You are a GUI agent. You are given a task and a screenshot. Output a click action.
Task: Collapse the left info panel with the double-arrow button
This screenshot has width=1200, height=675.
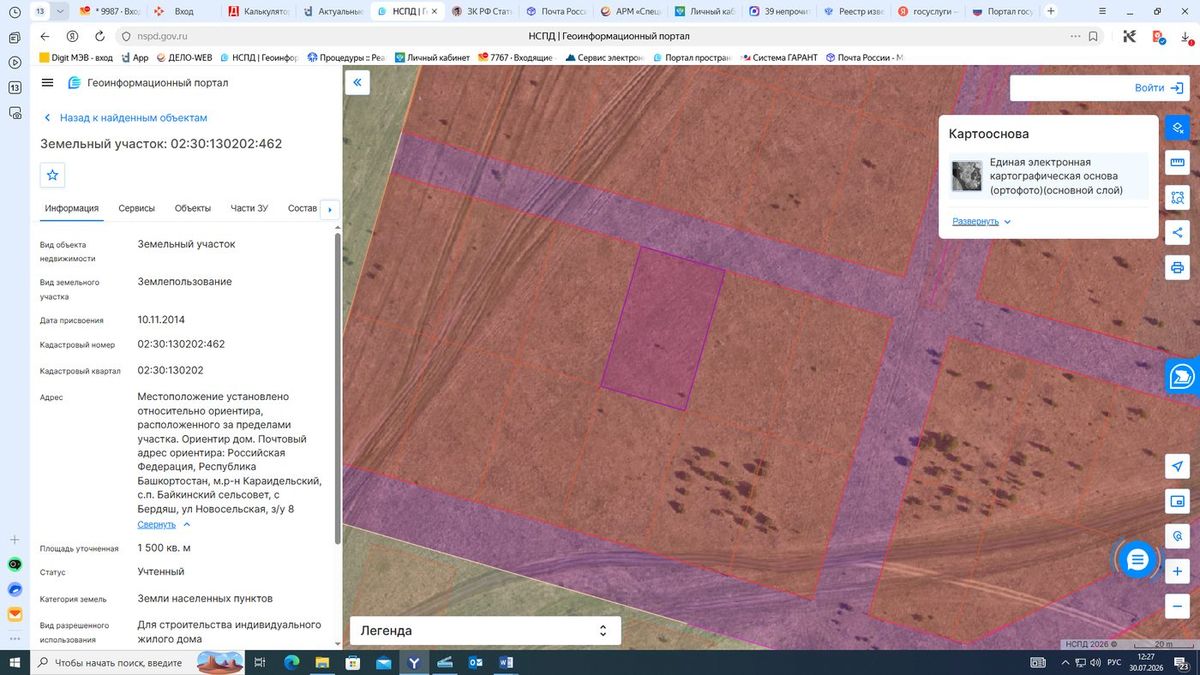[357, 83]
